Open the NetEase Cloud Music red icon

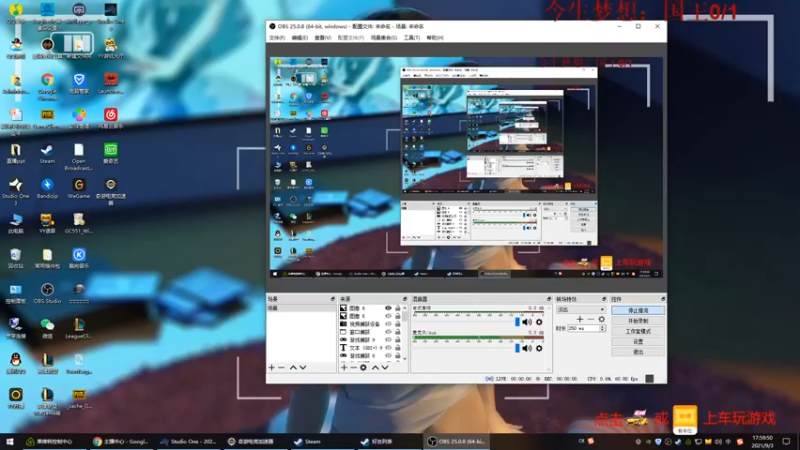coord(111,118)
